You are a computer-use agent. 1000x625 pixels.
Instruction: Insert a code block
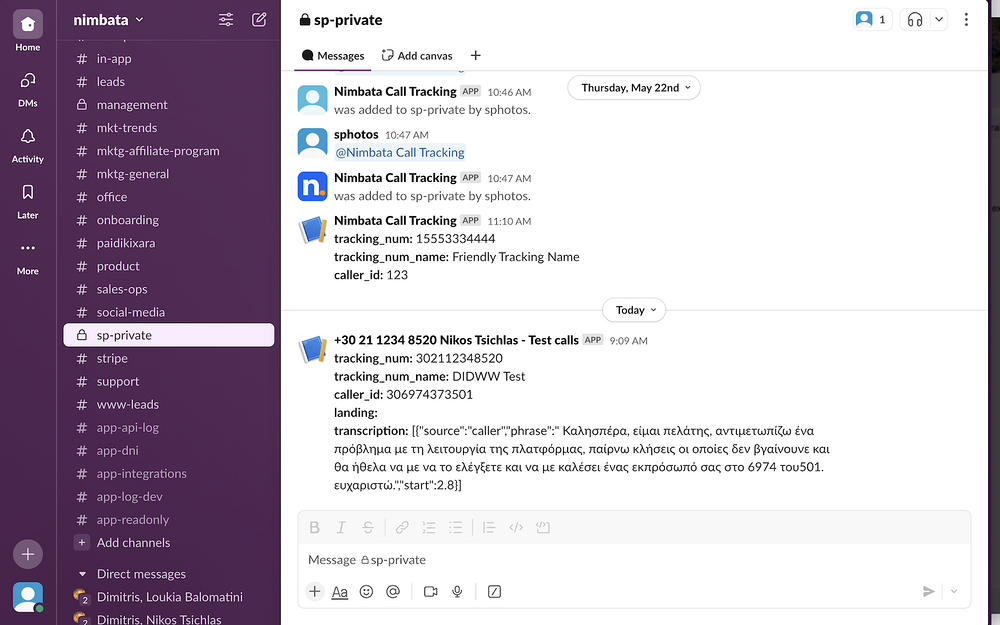(x=543, y=527)
